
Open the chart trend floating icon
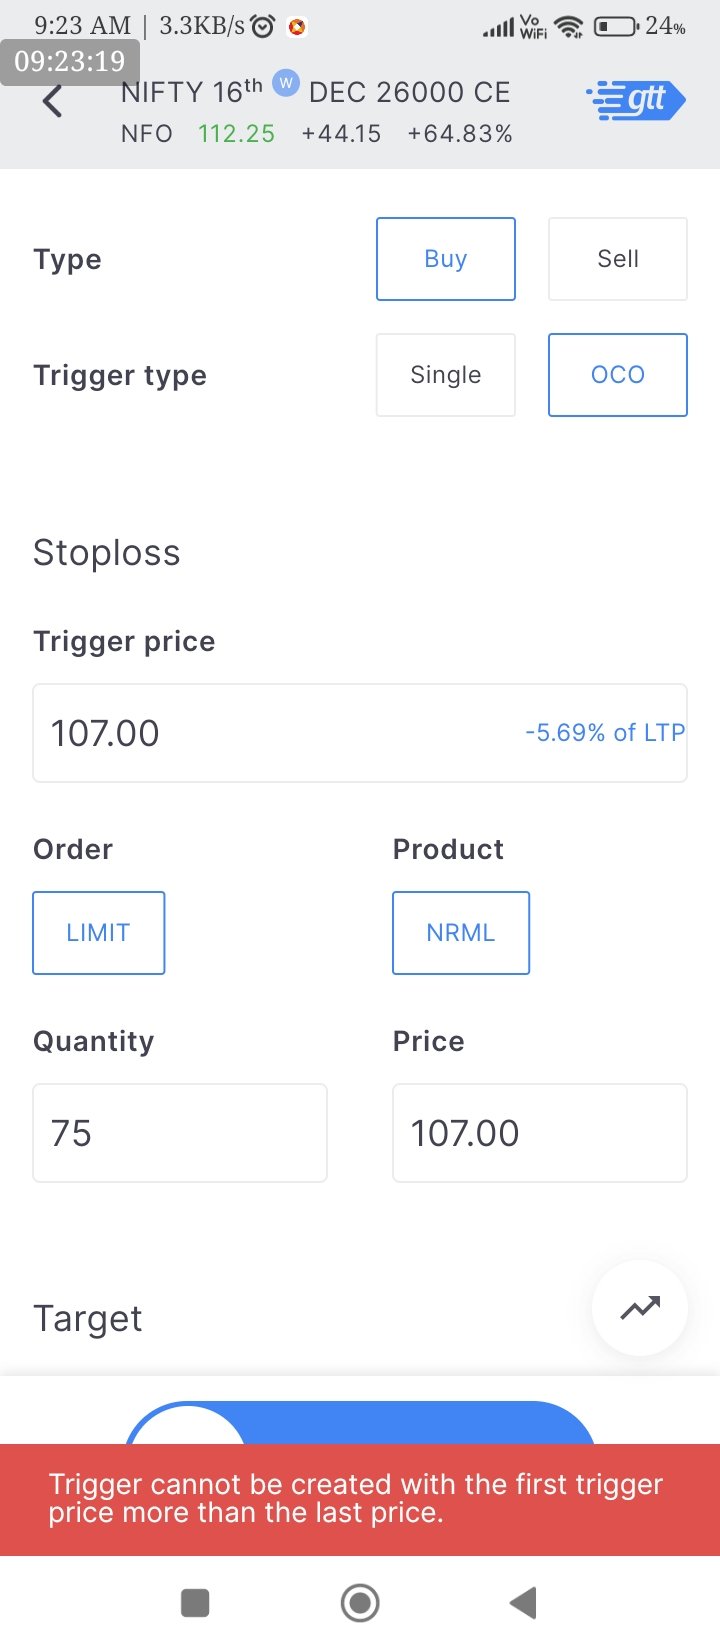[x=640, y=1308]
